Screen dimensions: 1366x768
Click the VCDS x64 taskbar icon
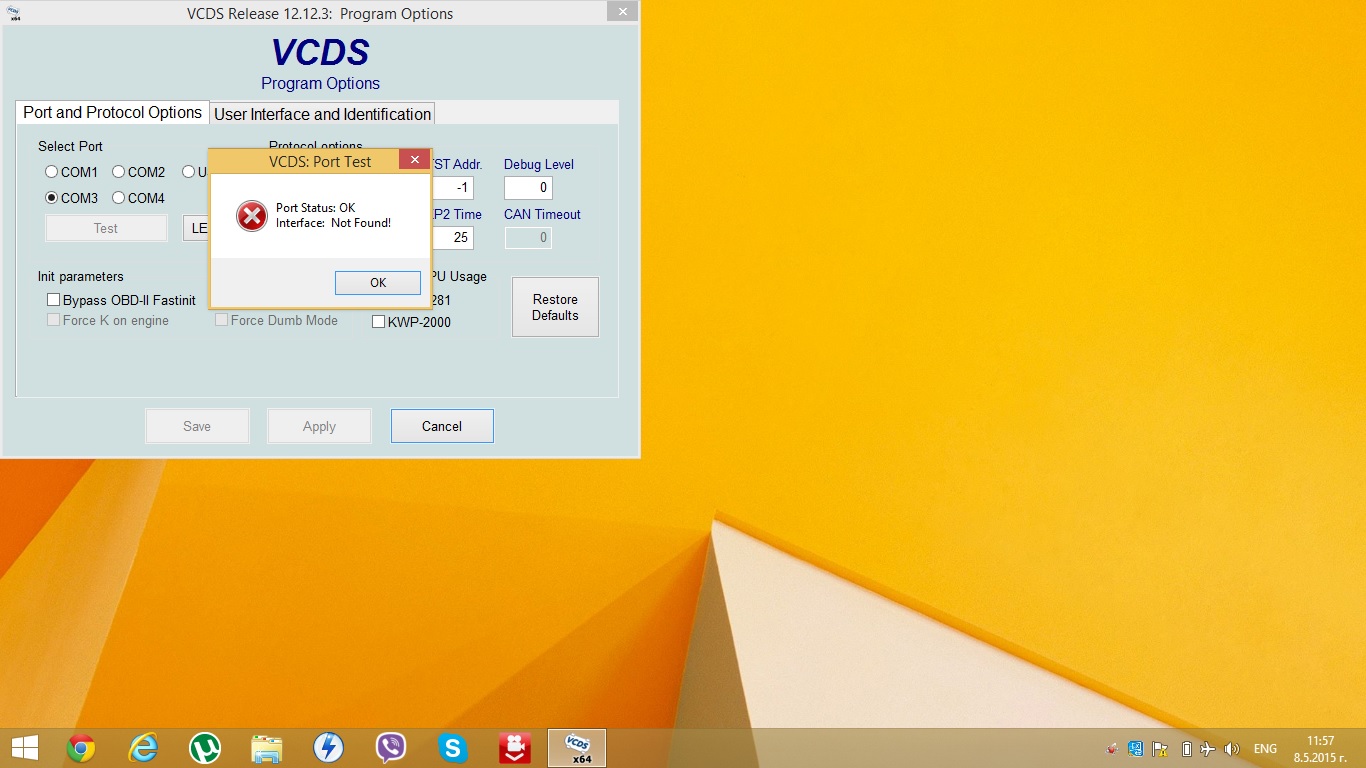point(577,748)
